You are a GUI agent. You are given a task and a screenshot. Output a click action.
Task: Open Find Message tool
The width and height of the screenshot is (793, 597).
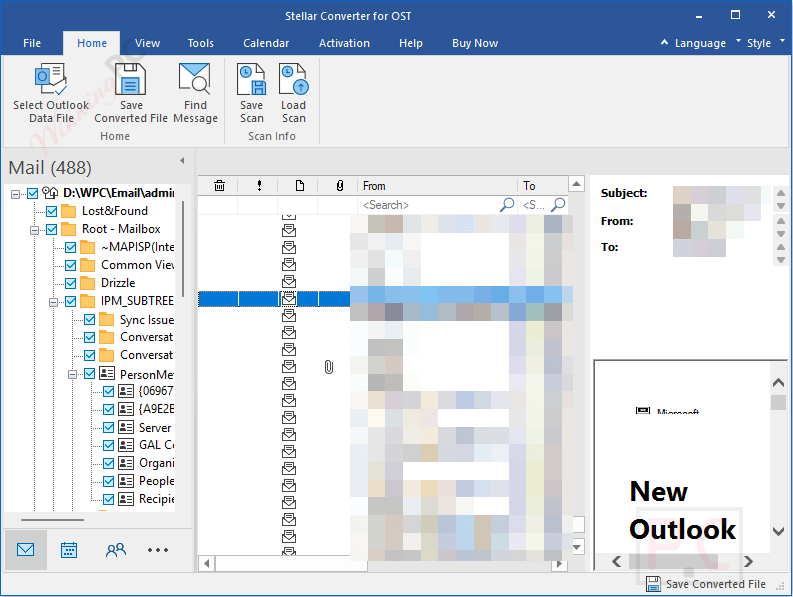195,94
